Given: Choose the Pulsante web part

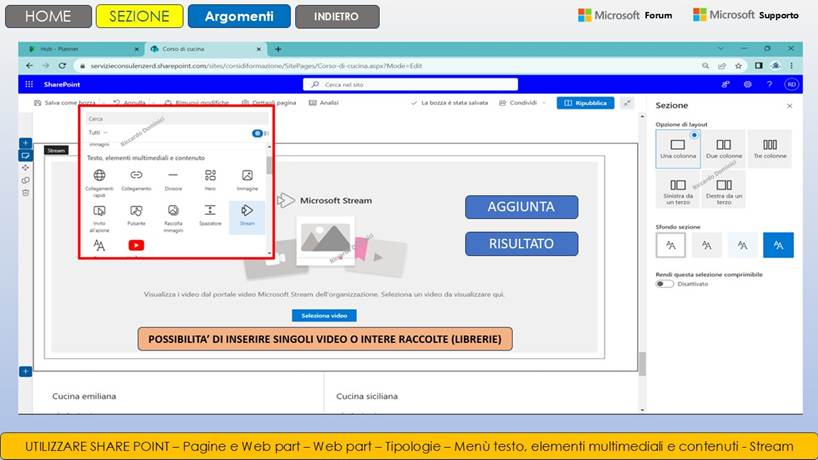Looking at the screenshot, I should pyautogui.click(x=136, y=215).
